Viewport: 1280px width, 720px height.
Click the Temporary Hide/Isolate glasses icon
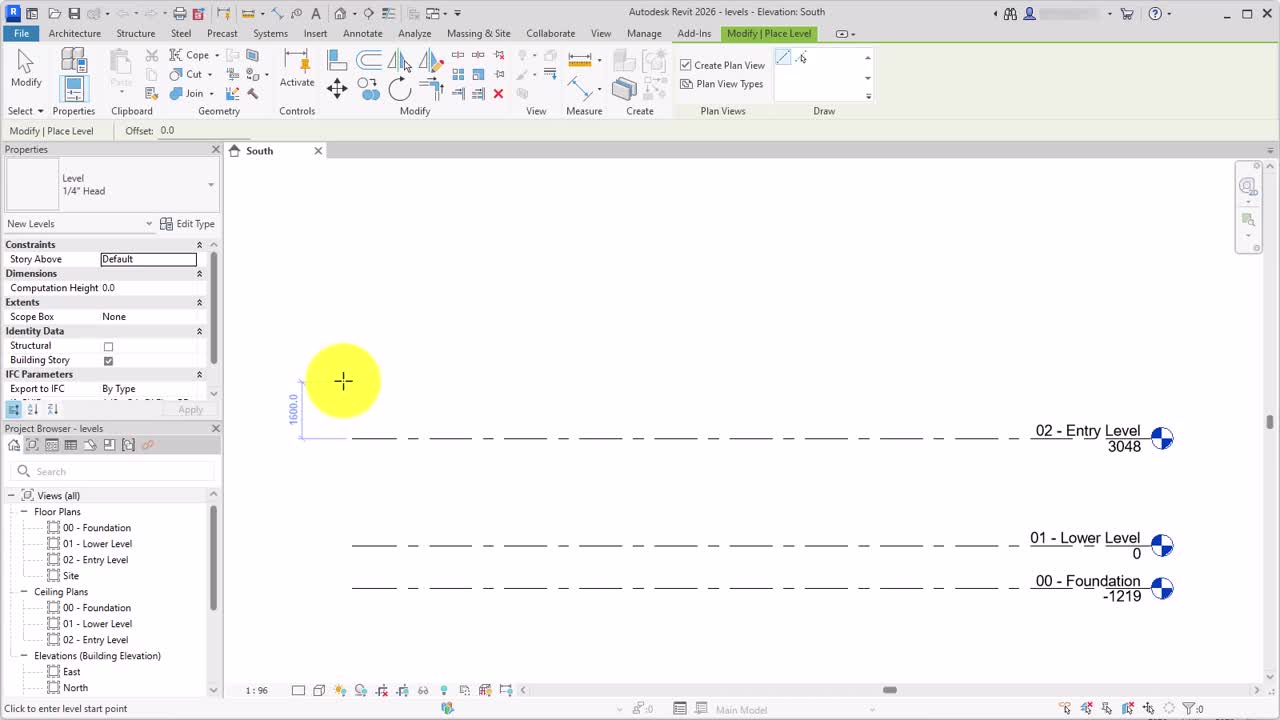click(423, 690)
